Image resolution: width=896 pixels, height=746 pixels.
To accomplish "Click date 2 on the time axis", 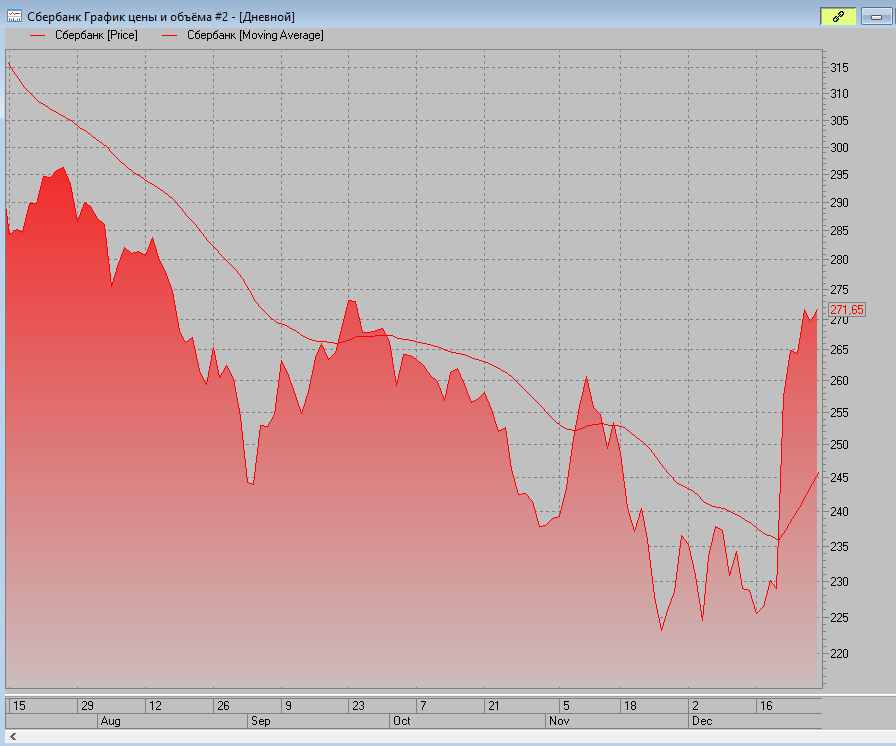I will click(x=695, y=706).
